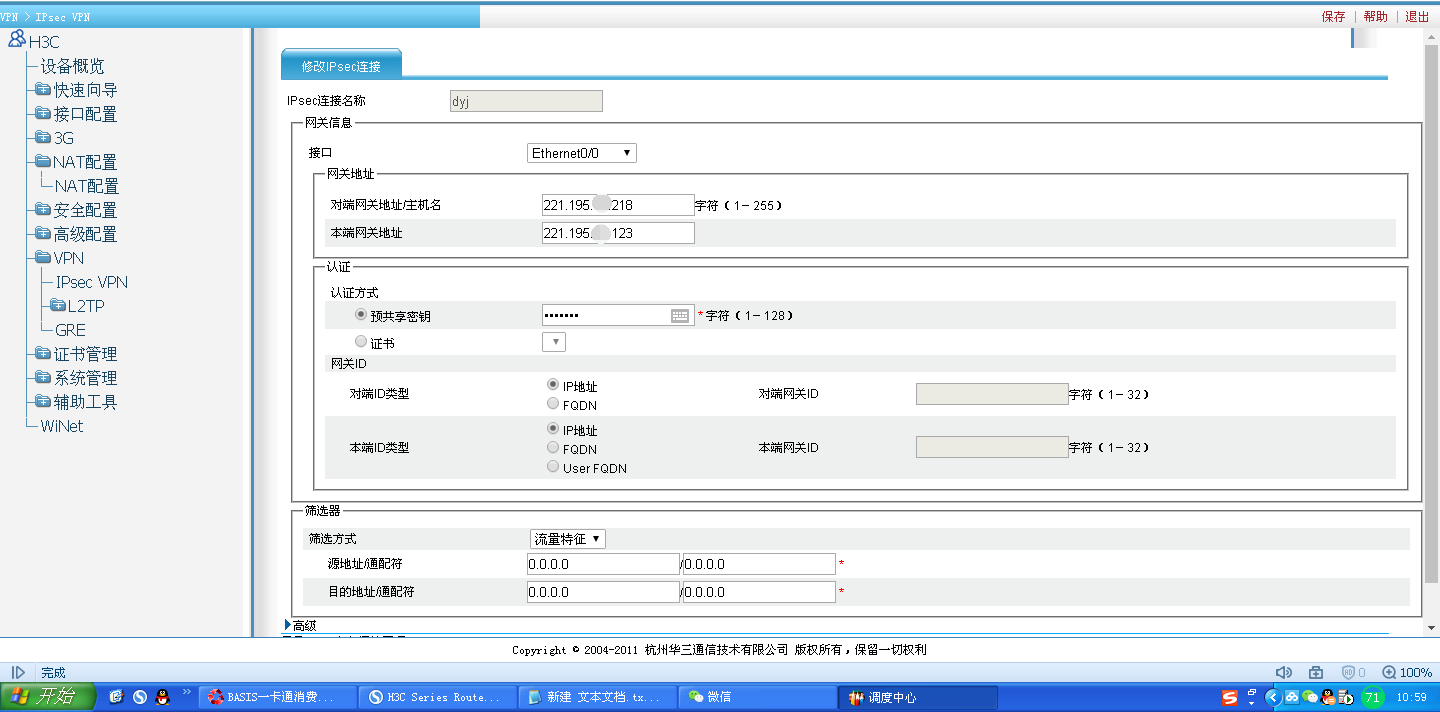
Task: Open the Sogou browser quick launch icon
Action: (x=140, y=697)
